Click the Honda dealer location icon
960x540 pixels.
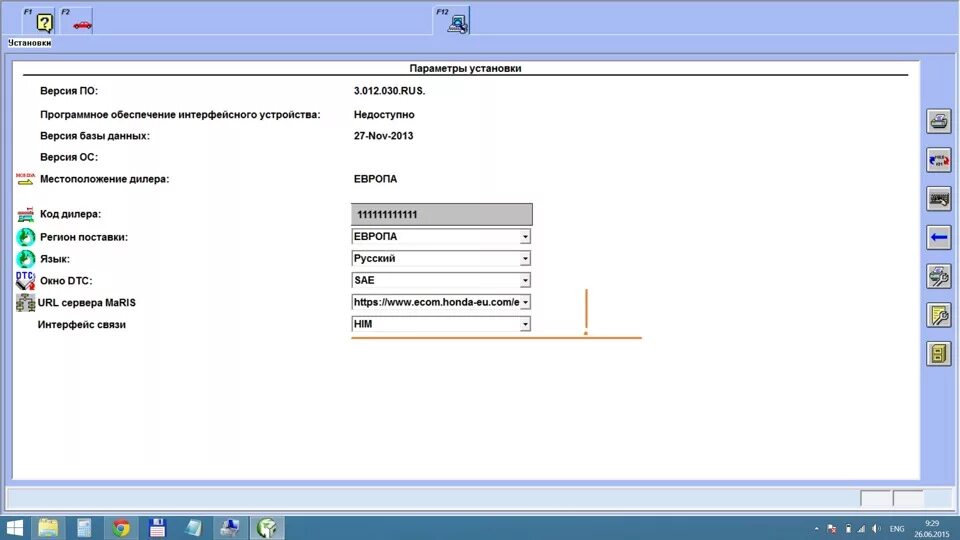tap(25, 179)
